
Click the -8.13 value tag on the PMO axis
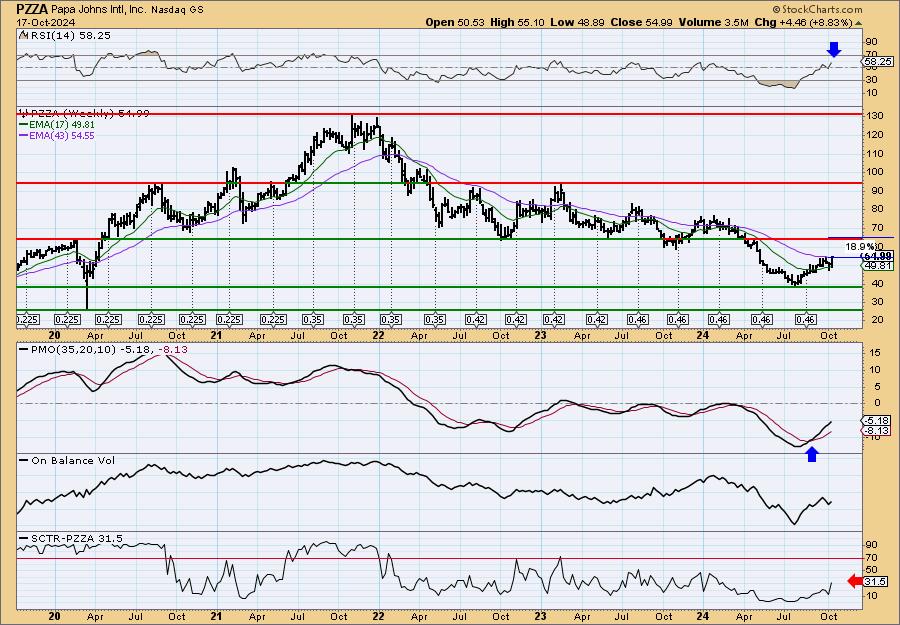878,430
